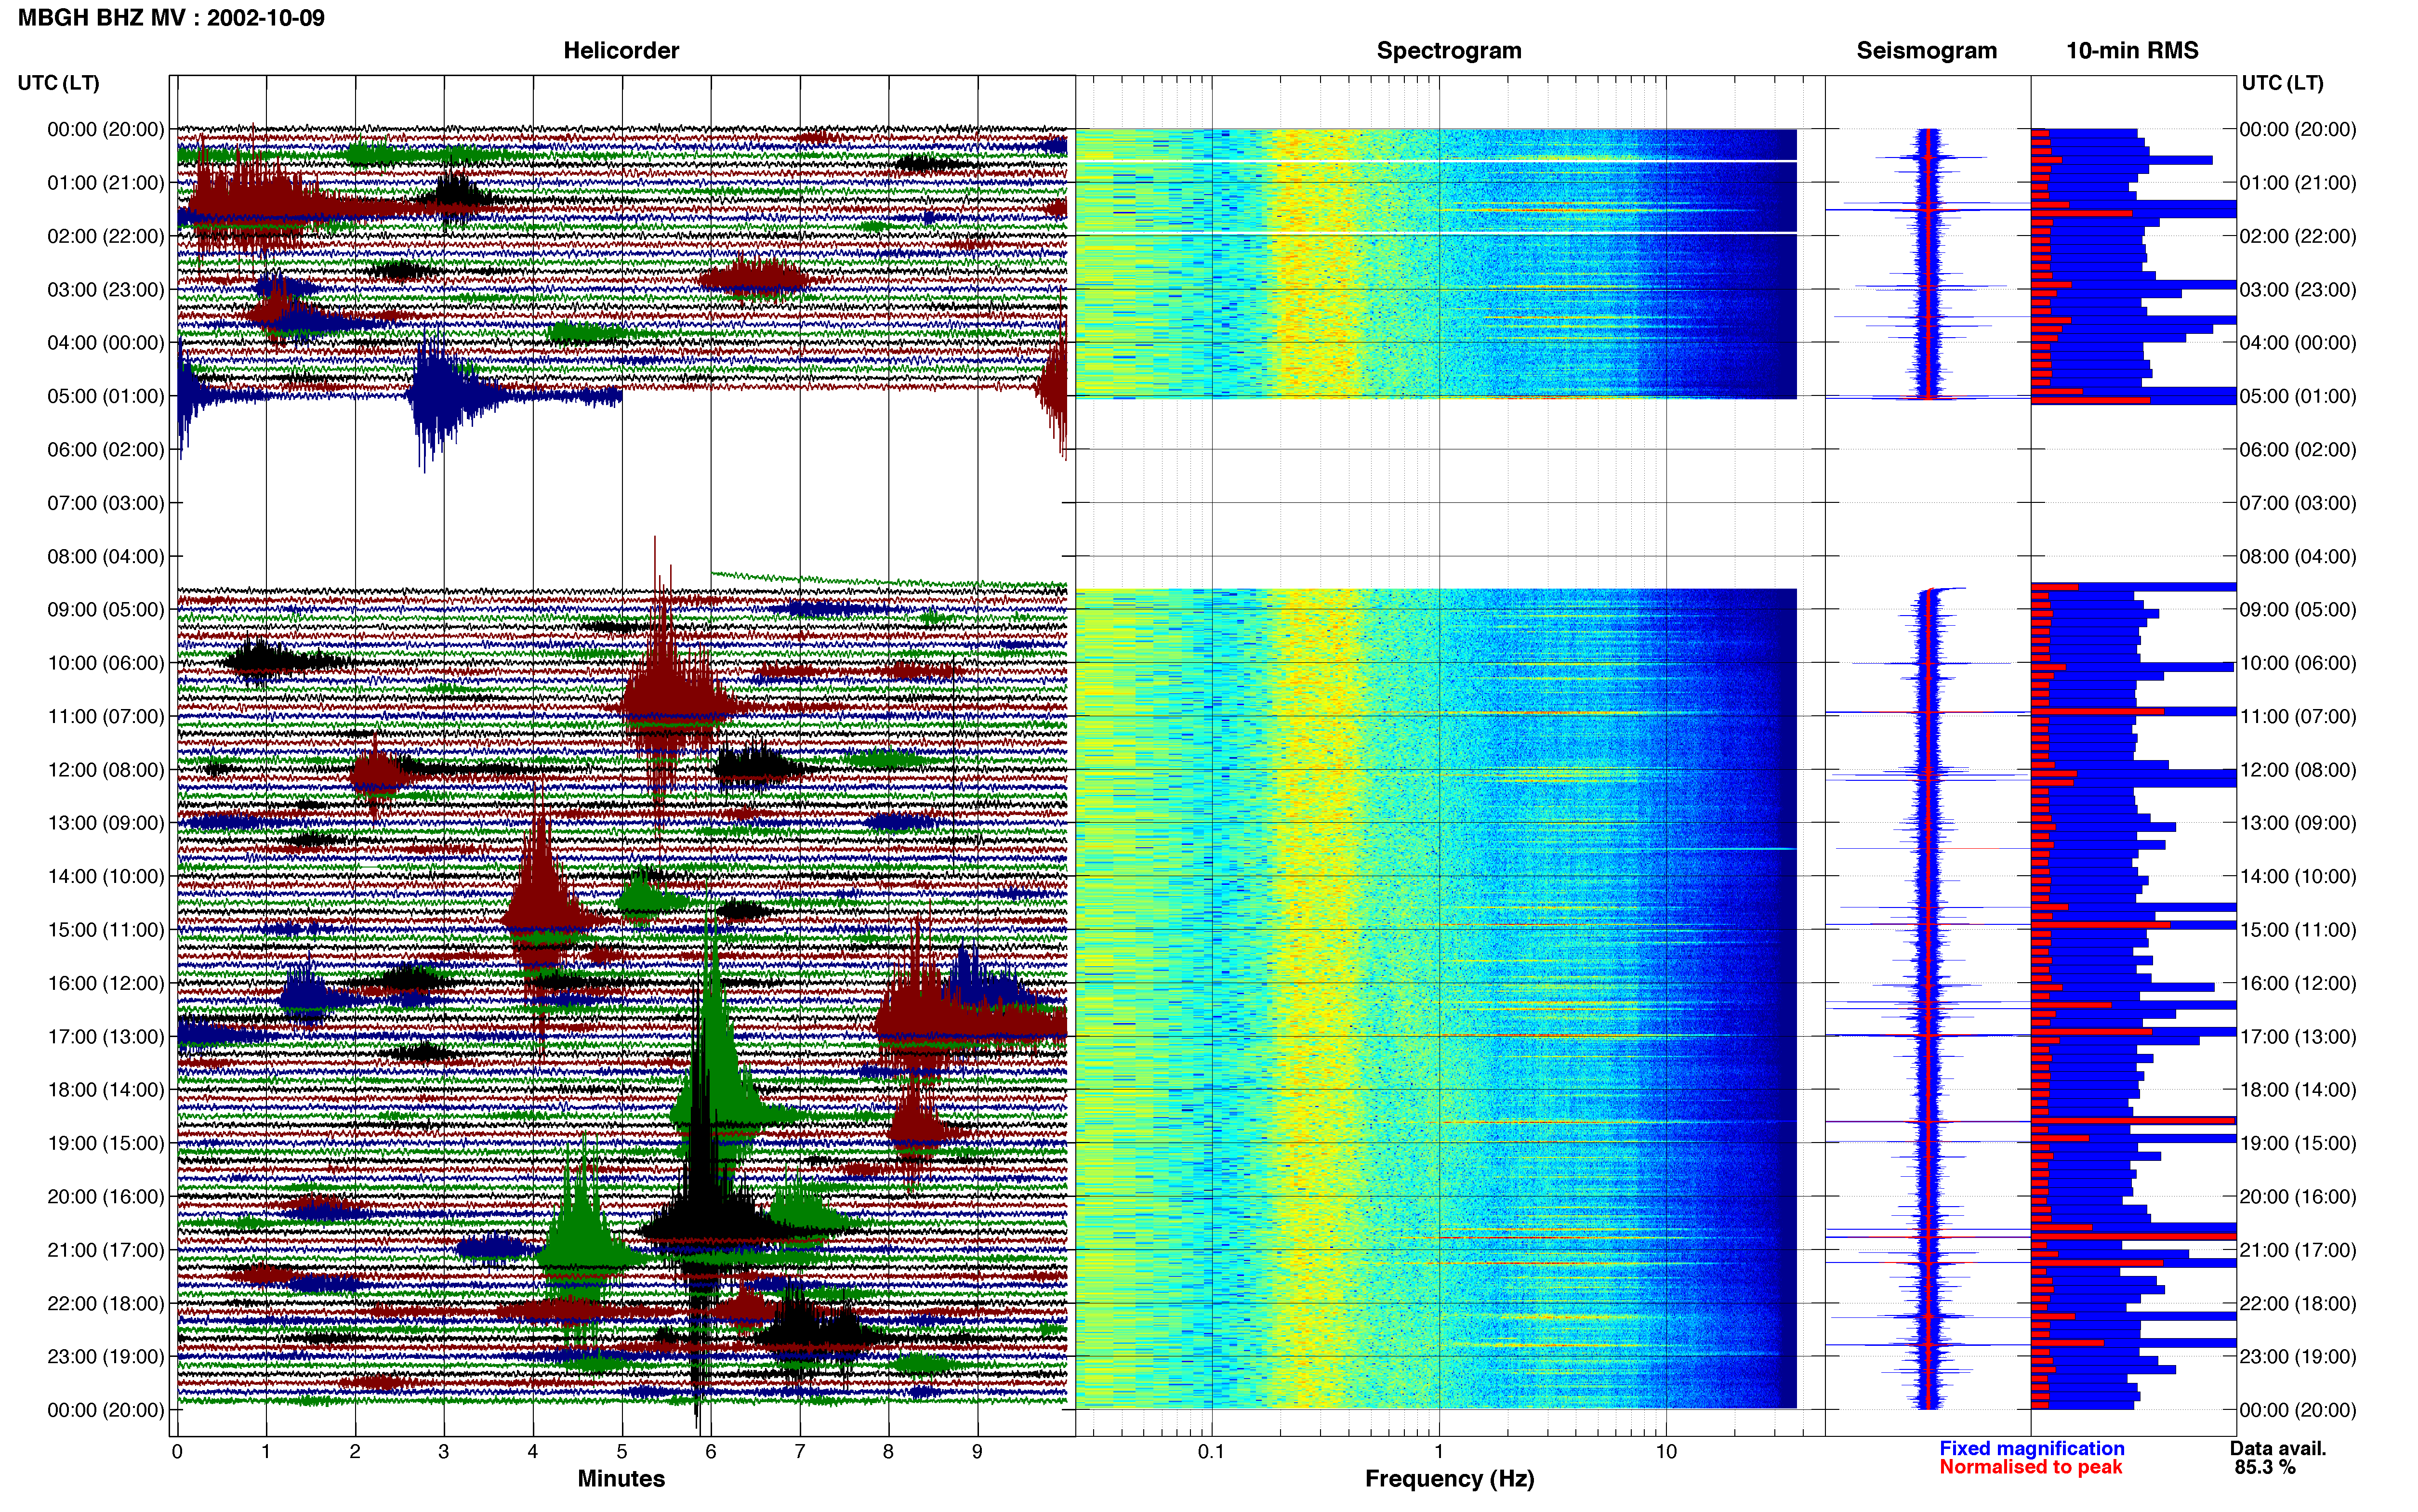Image resolution: width=2418 pixels, height=1512 pixels.
Task: Click red legend text 'Normalised to peak'
Action: [x=2030, y=1468]
